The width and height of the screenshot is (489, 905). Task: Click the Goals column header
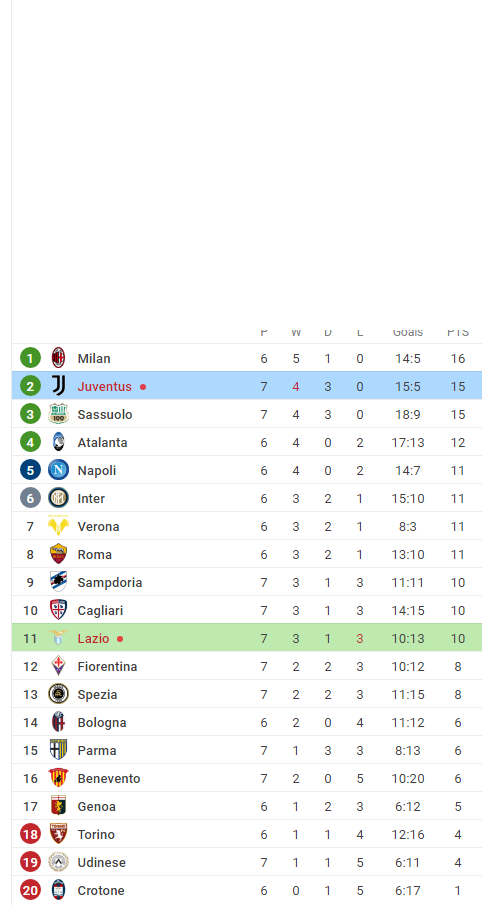(x=408, y=332)
